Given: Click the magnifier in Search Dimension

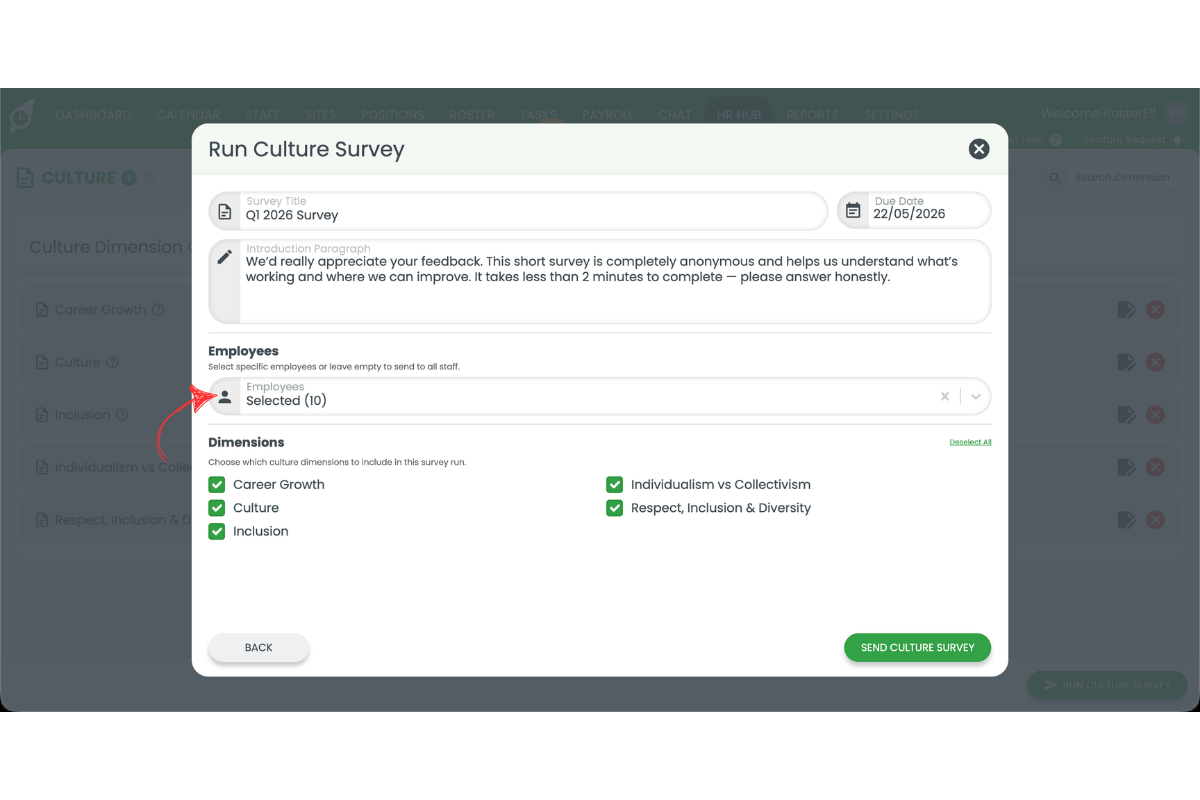Looking at the screenshot, I should (x=1054, y=176).
